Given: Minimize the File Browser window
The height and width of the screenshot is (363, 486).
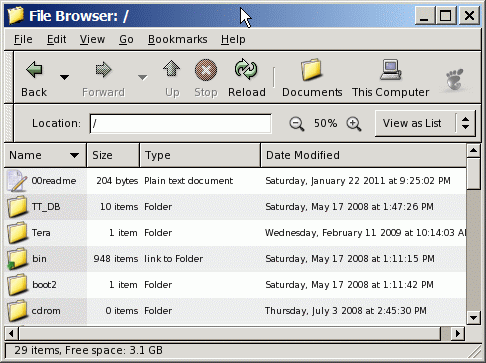Looking at the screenshot, I should [x=424, y=15].
